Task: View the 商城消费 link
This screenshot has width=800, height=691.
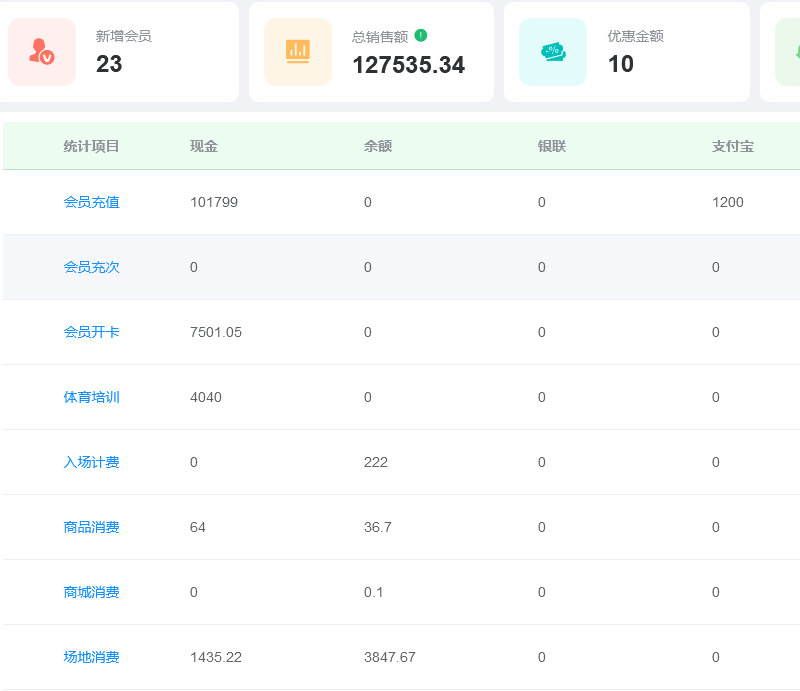Action: 91,592
